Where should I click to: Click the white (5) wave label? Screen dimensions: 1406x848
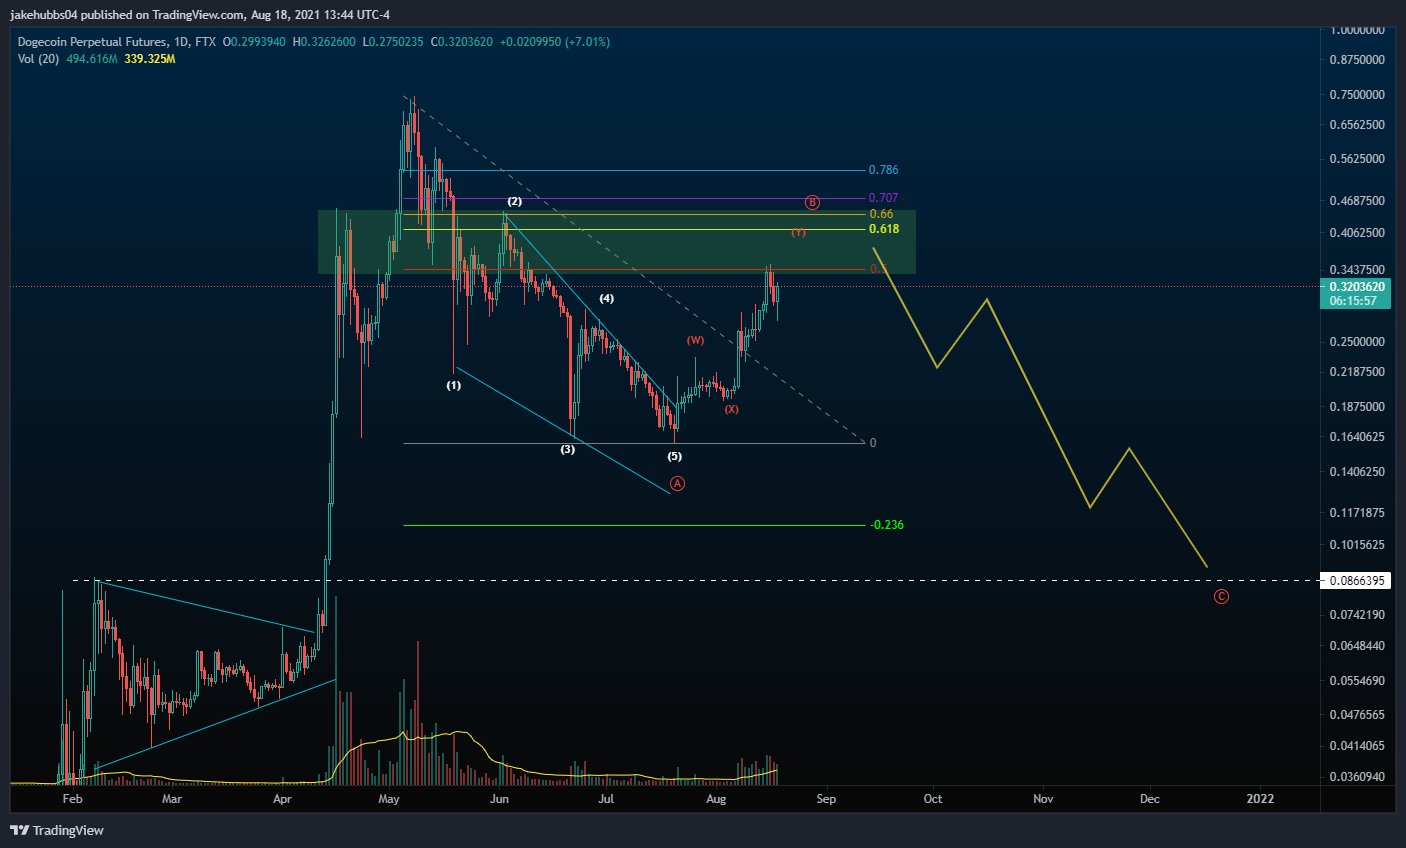pos(674,456)
